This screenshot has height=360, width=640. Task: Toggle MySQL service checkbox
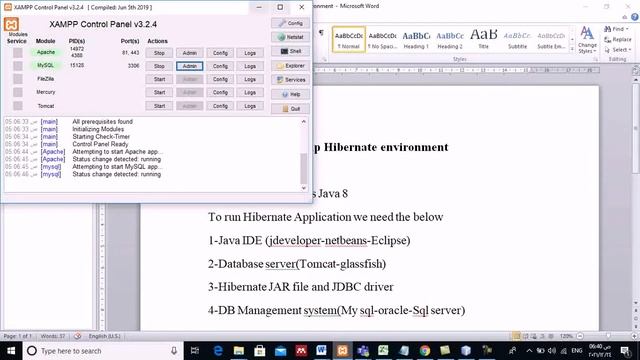tap(18, 66)
